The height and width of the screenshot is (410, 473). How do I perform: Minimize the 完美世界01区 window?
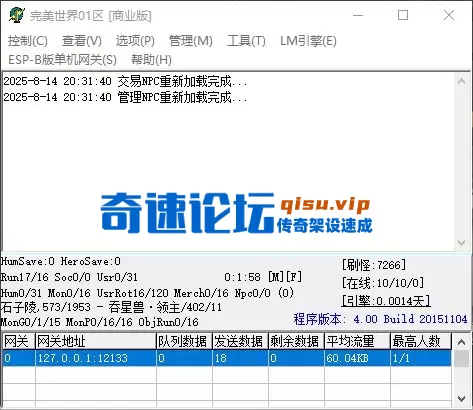(x=358, y=15)
